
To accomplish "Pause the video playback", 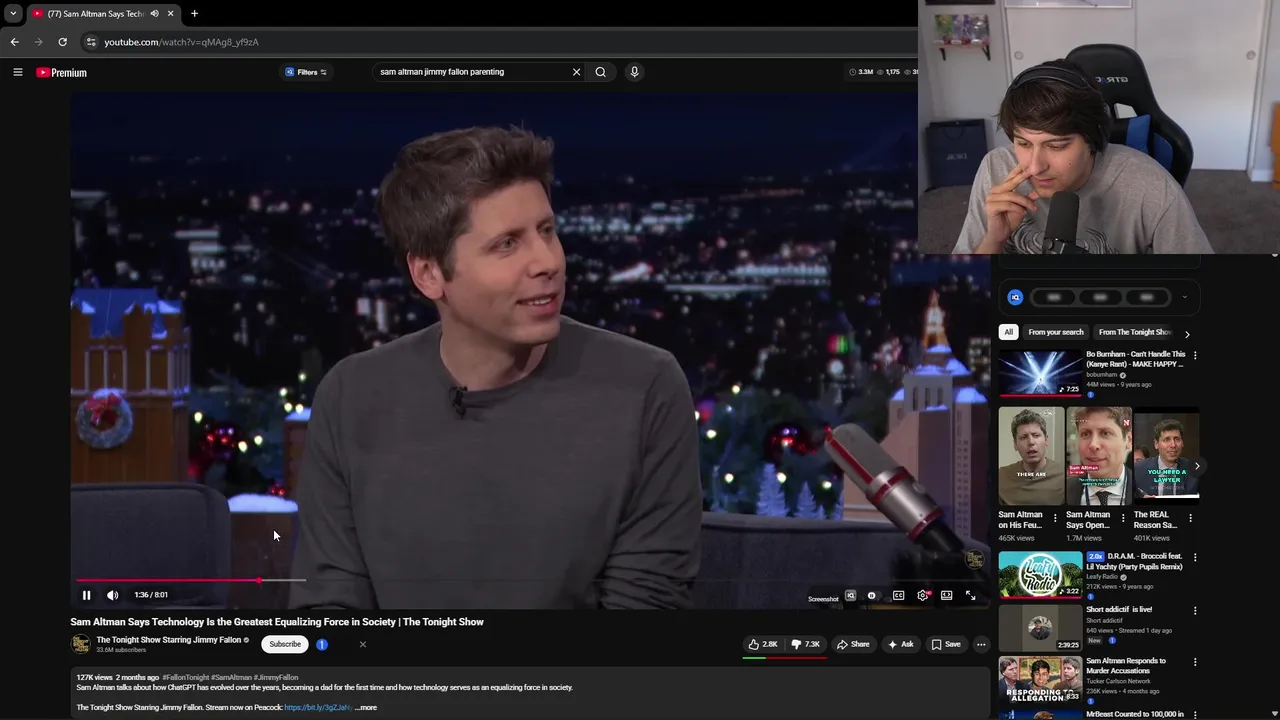I will coord(86,595).
